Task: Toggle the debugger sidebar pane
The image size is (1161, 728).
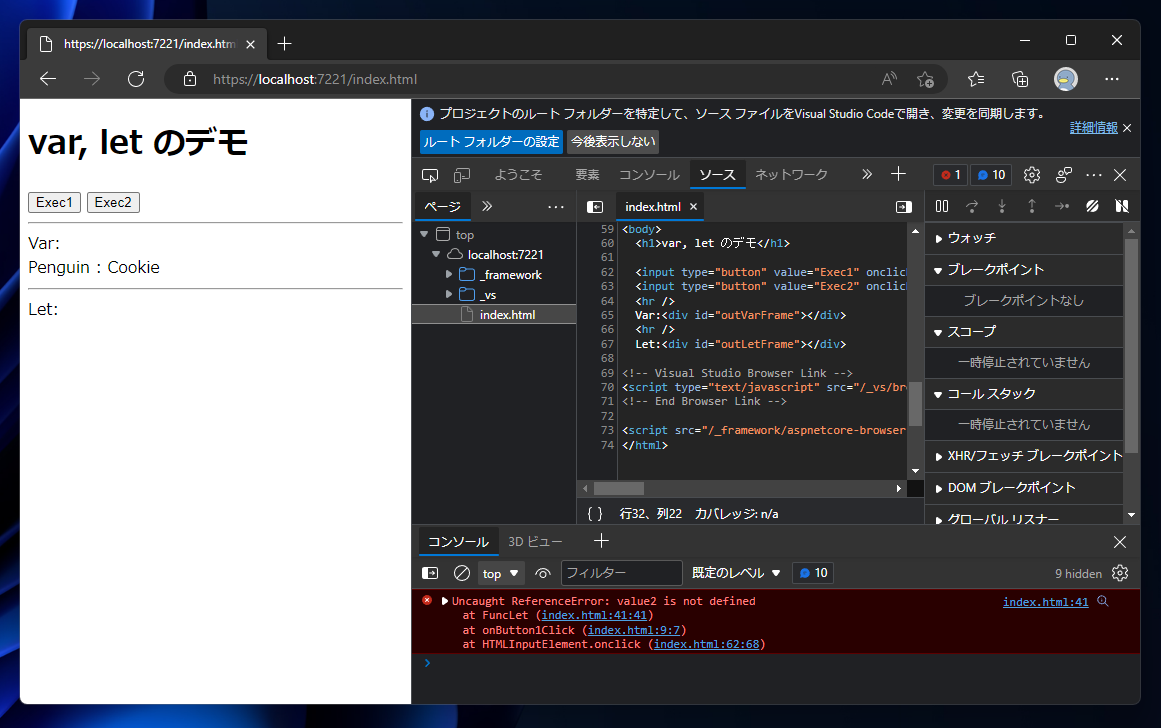Action: [x=903, y=207]
